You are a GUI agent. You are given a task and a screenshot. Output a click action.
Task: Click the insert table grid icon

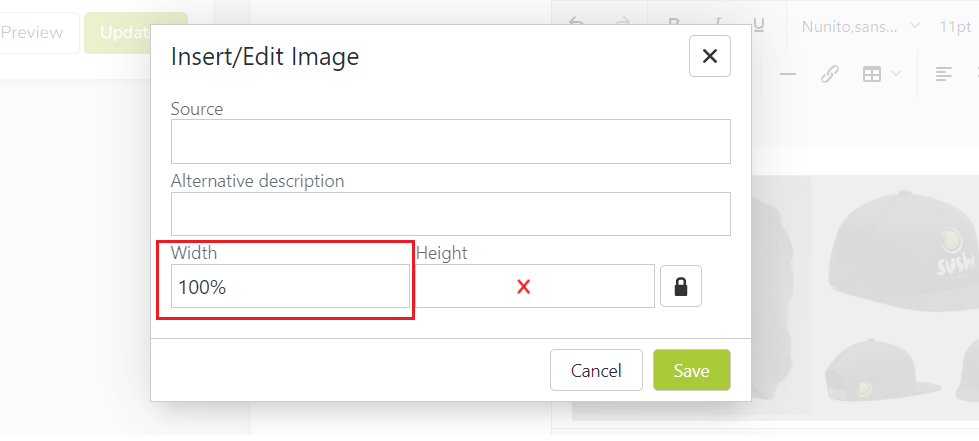[872, 74]
